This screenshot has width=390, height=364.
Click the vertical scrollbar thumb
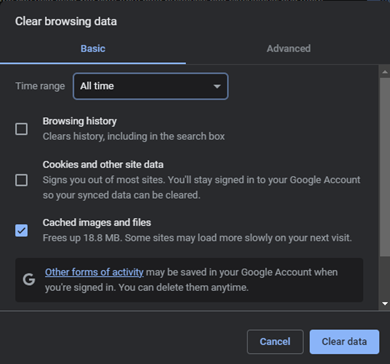click(x=385, y=167)
